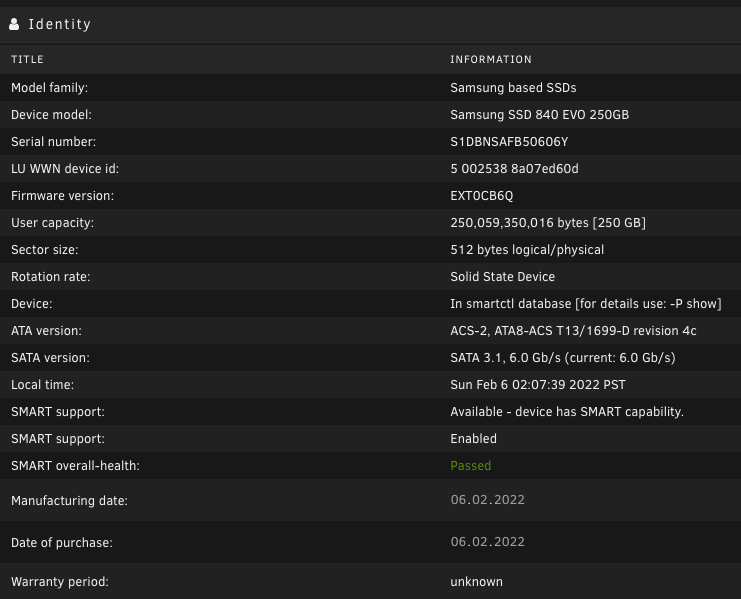Click the Solid State Device rotation rate
The height and width of the screenshot is (599, 741).
502,277
